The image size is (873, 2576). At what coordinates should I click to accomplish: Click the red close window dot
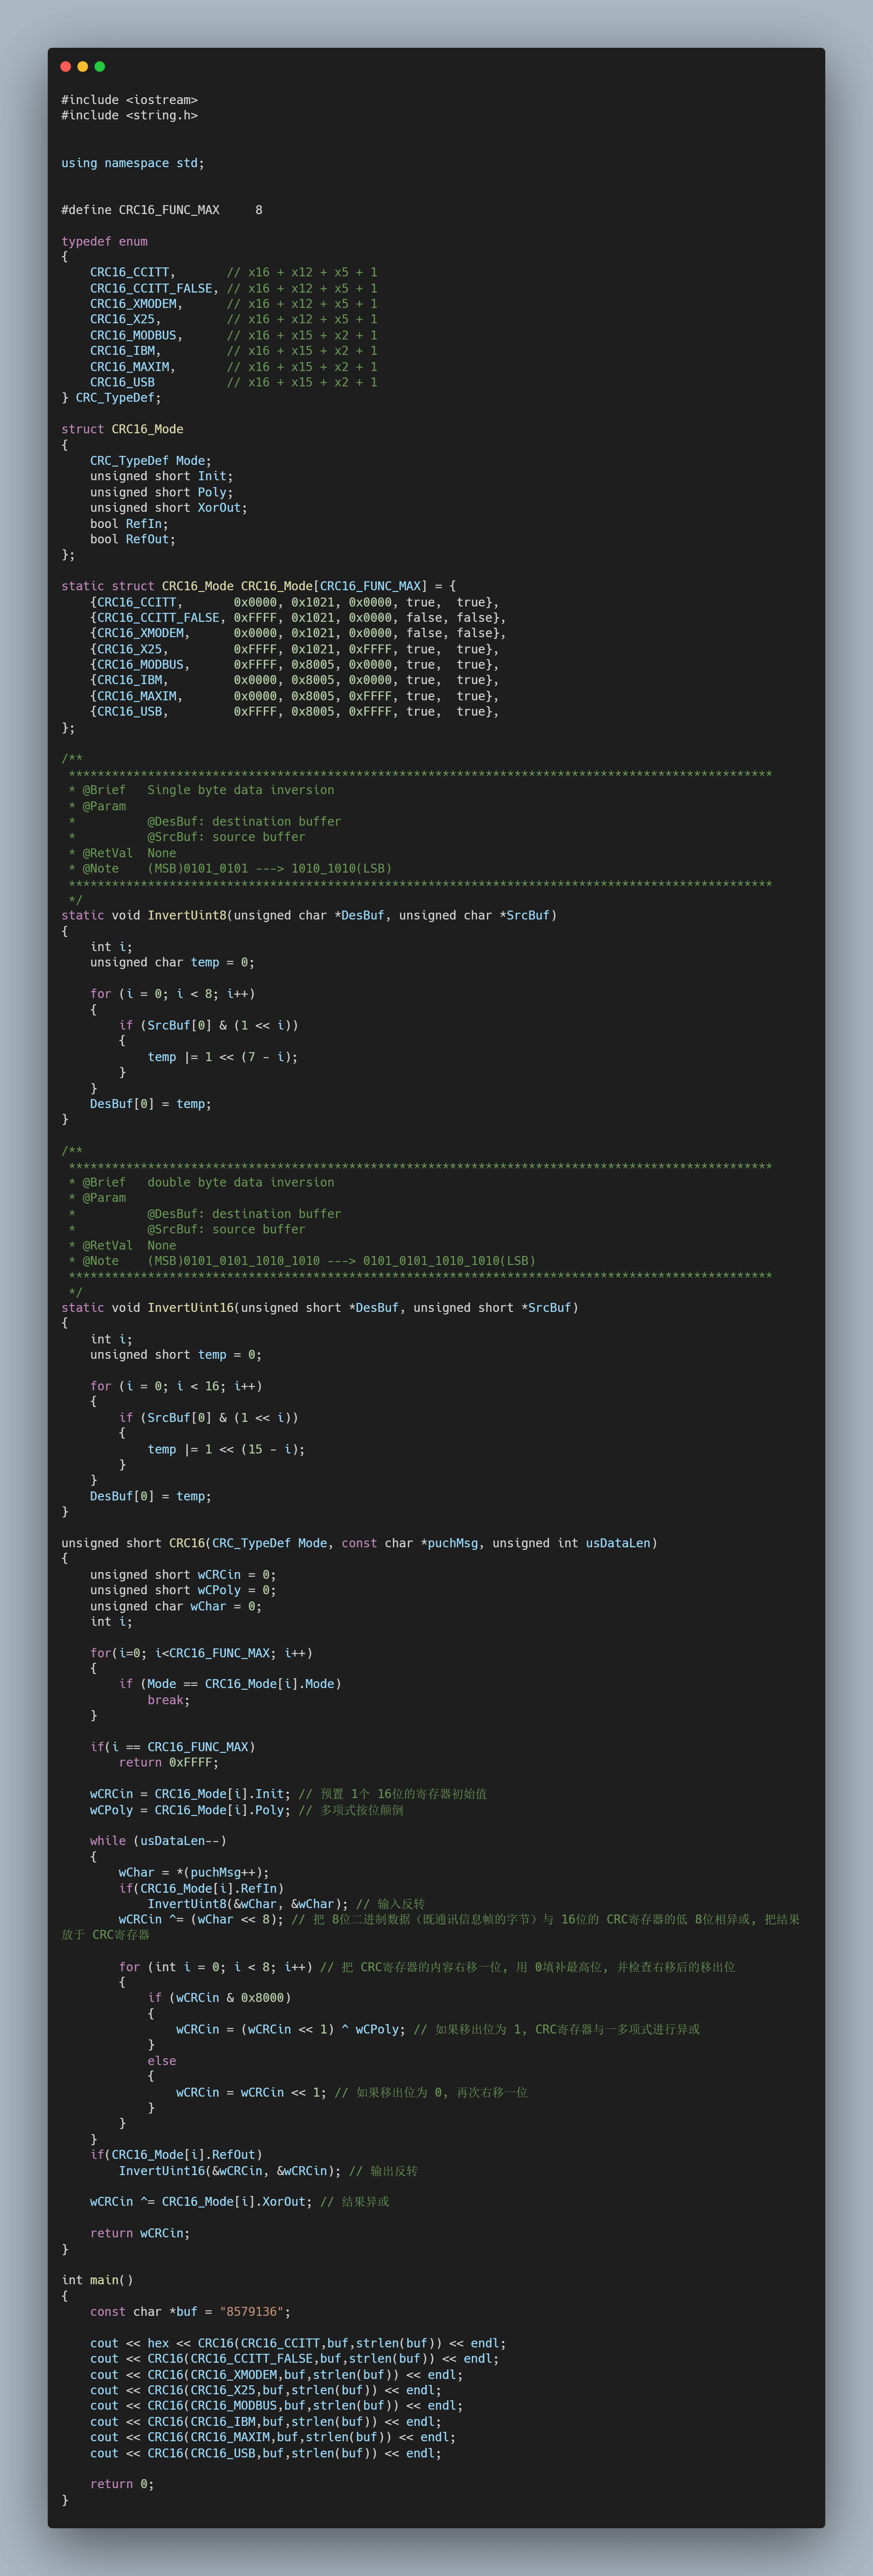66,67
